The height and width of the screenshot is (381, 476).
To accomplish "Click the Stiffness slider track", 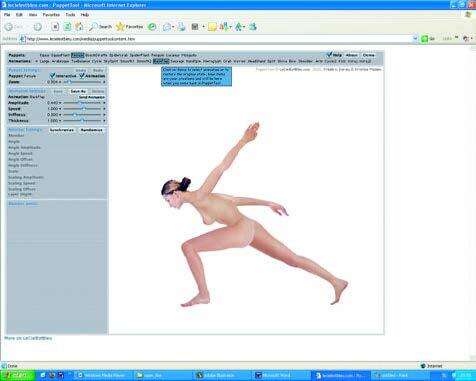I will [82, 115].
